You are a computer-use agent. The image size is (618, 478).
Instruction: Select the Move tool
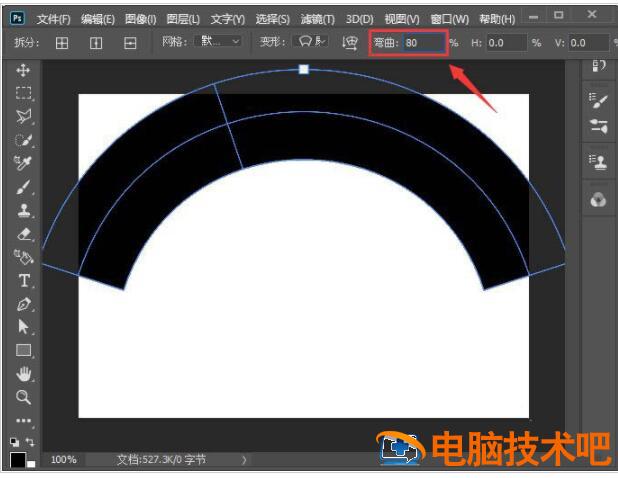click(23, 71)
